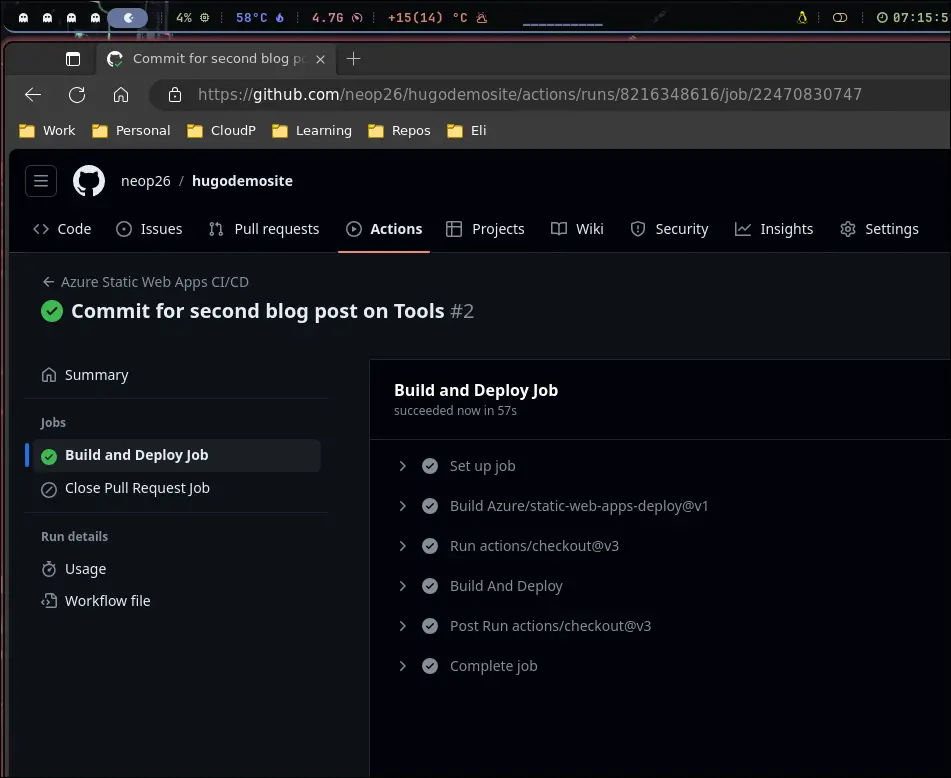Image resolution: width=951 pixels, height=778 pixels.
Task: Reload the page with the refresh icon
Action: click(77, 95)
